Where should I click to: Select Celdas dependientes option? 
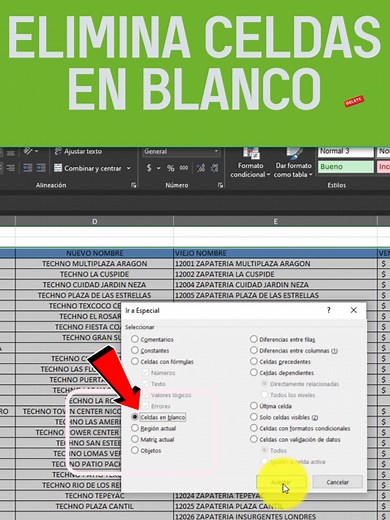point(282,372)
